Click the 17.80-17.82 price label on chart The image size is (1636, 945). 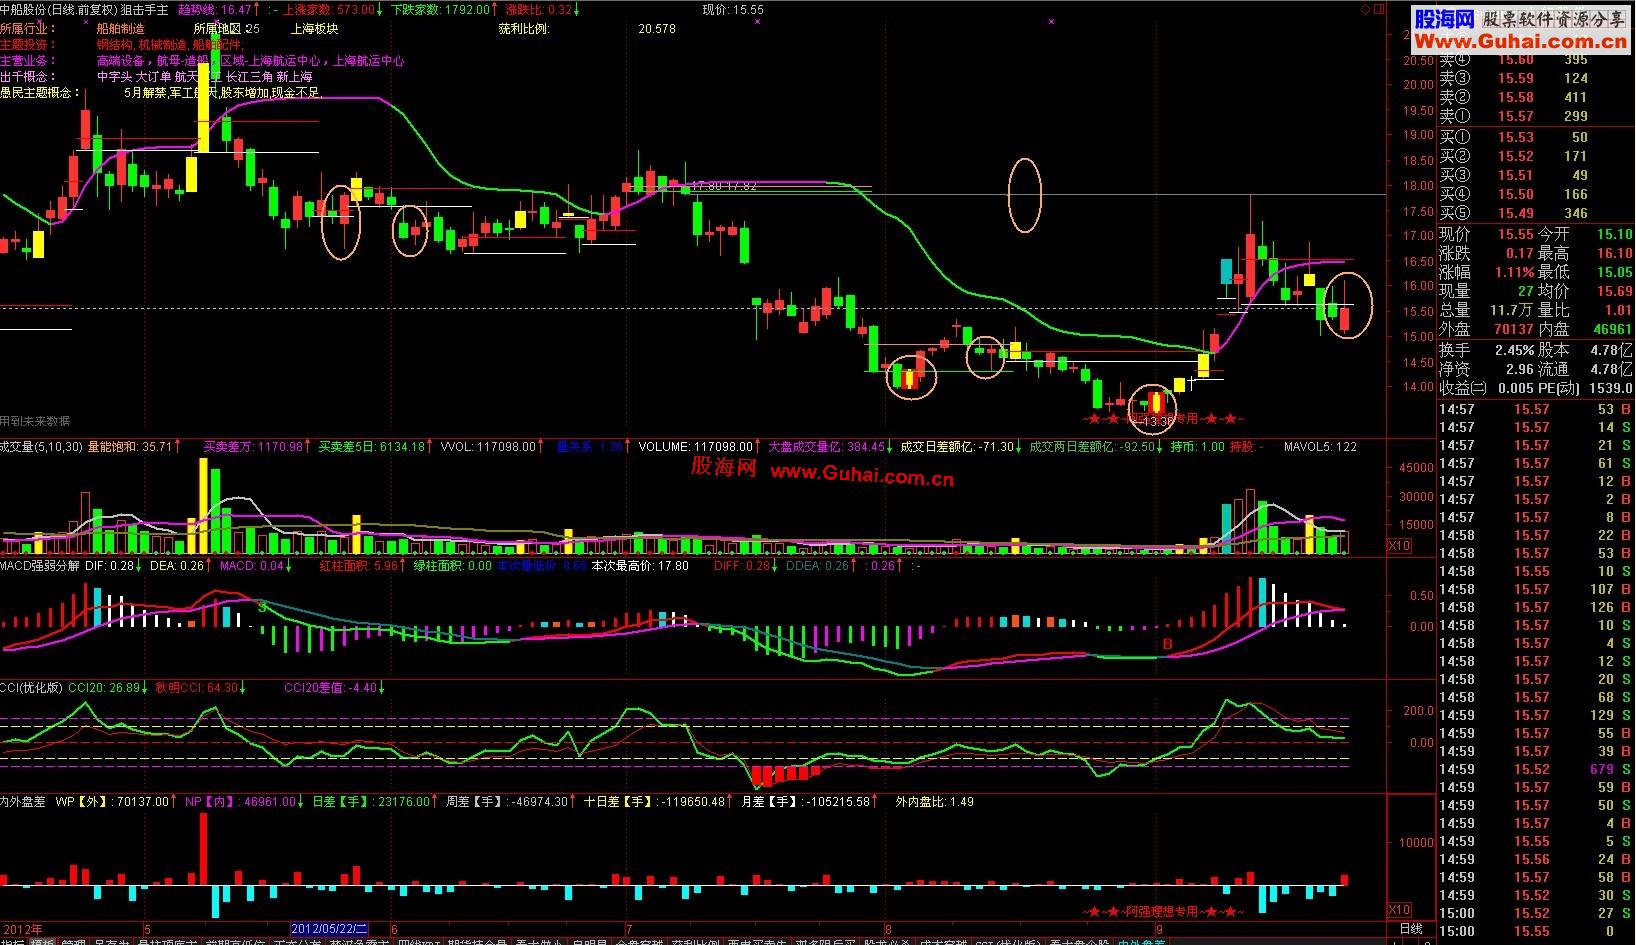coord(725,186)
